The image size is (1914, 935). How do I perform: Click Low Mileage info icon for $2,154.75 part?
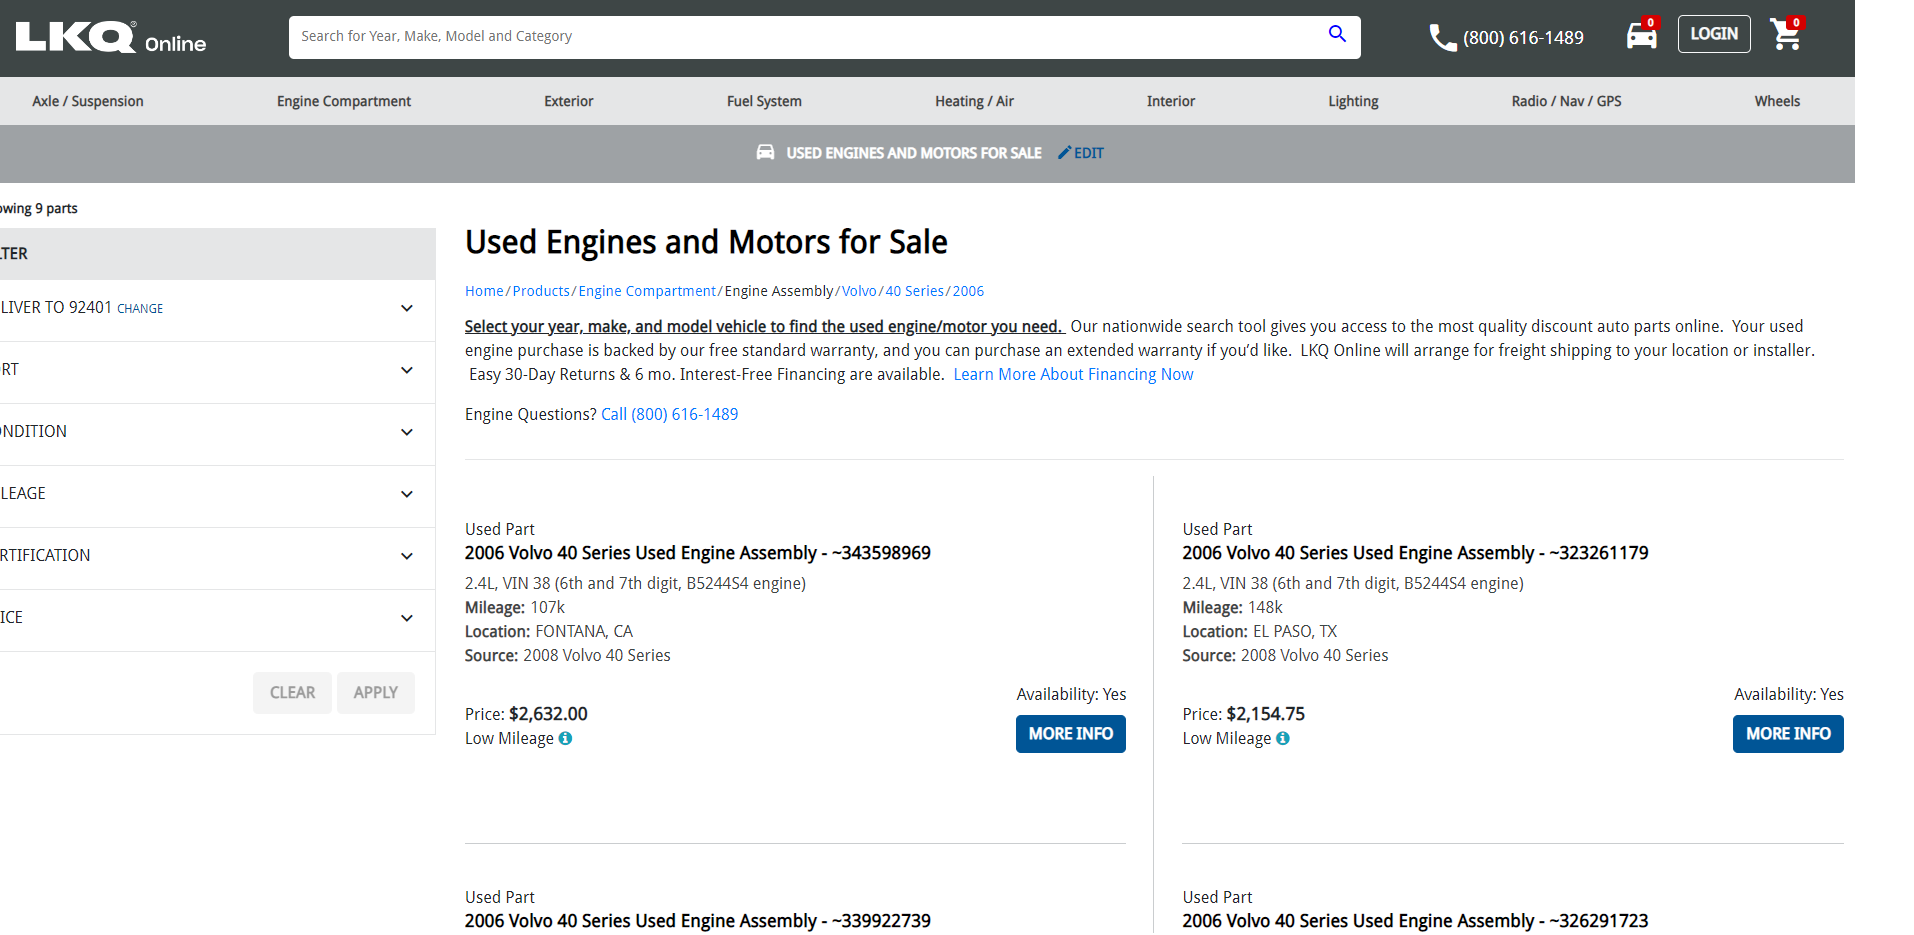(x=1283, y=738)
